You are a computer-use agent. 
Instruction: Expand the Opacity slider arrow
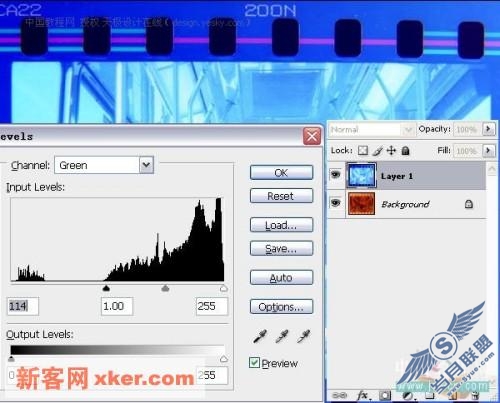[x=488, y=129]
